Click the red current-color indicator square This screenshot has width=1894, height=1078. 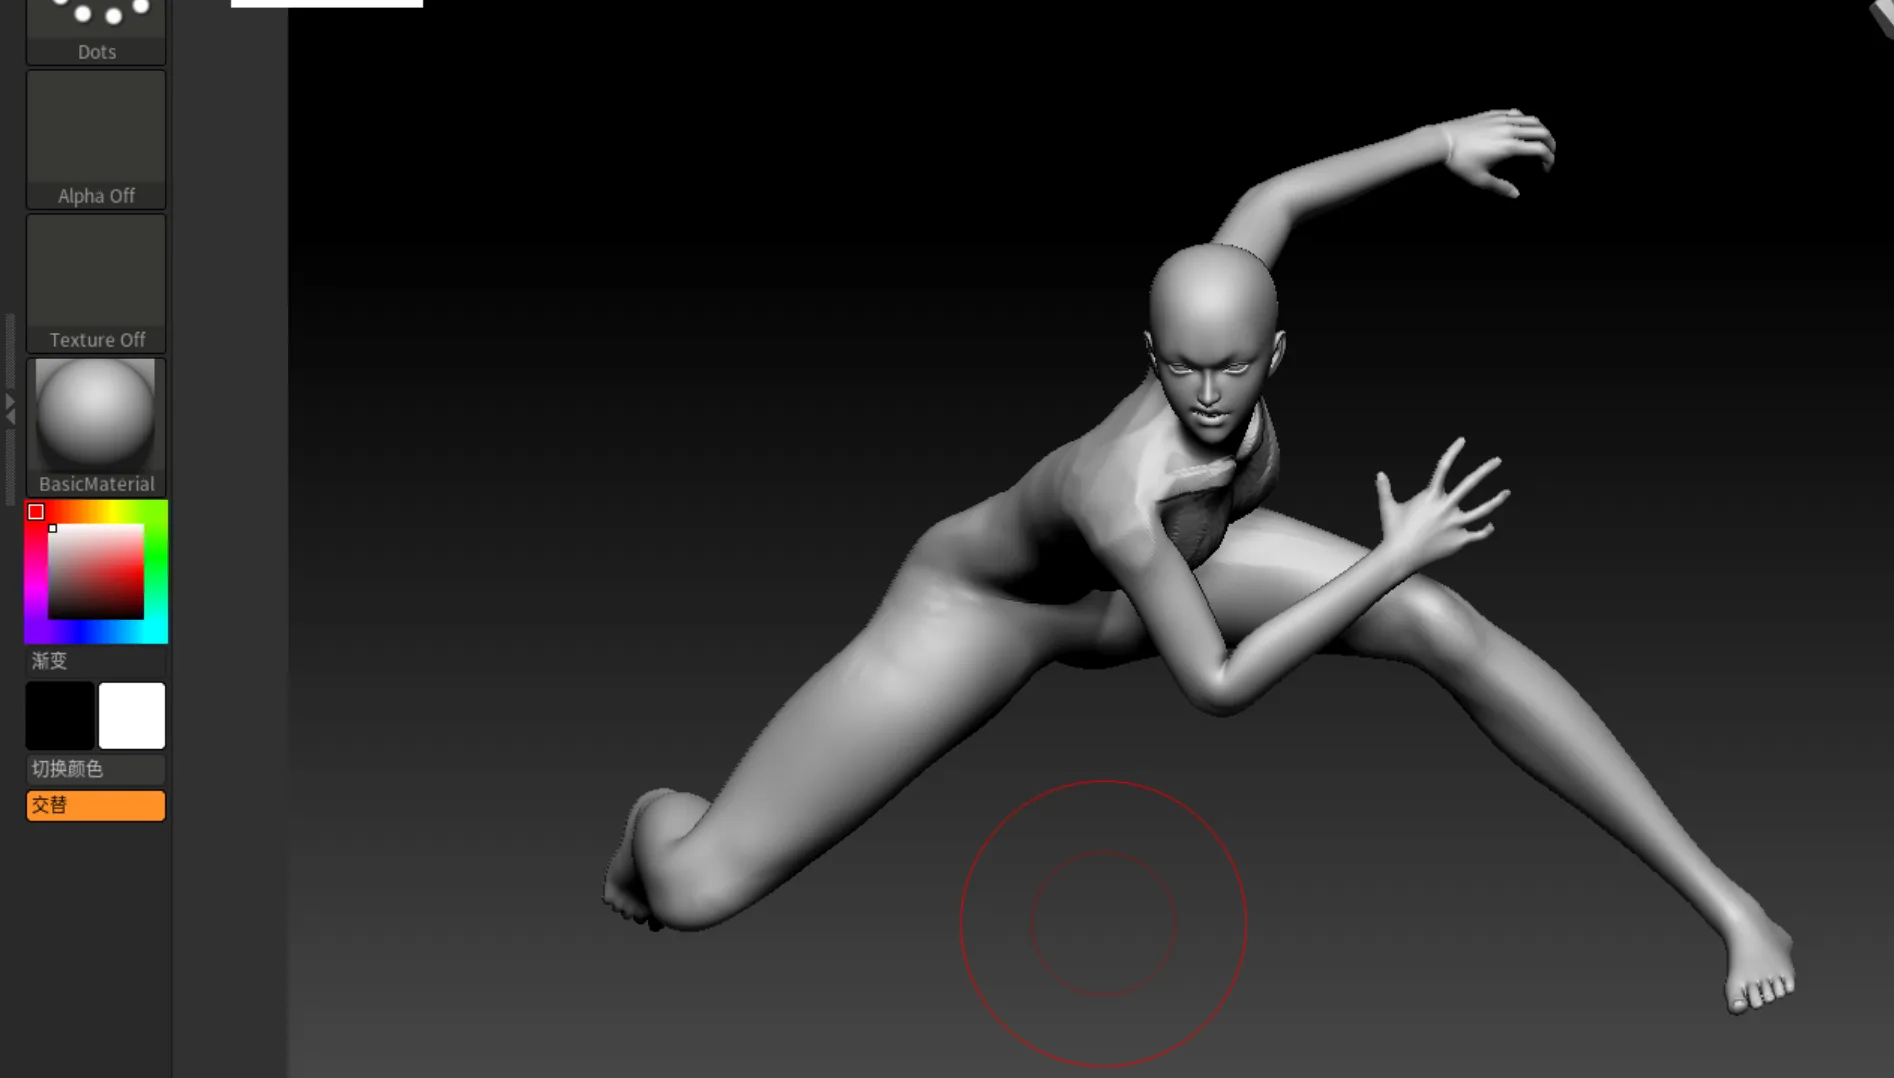36,512
